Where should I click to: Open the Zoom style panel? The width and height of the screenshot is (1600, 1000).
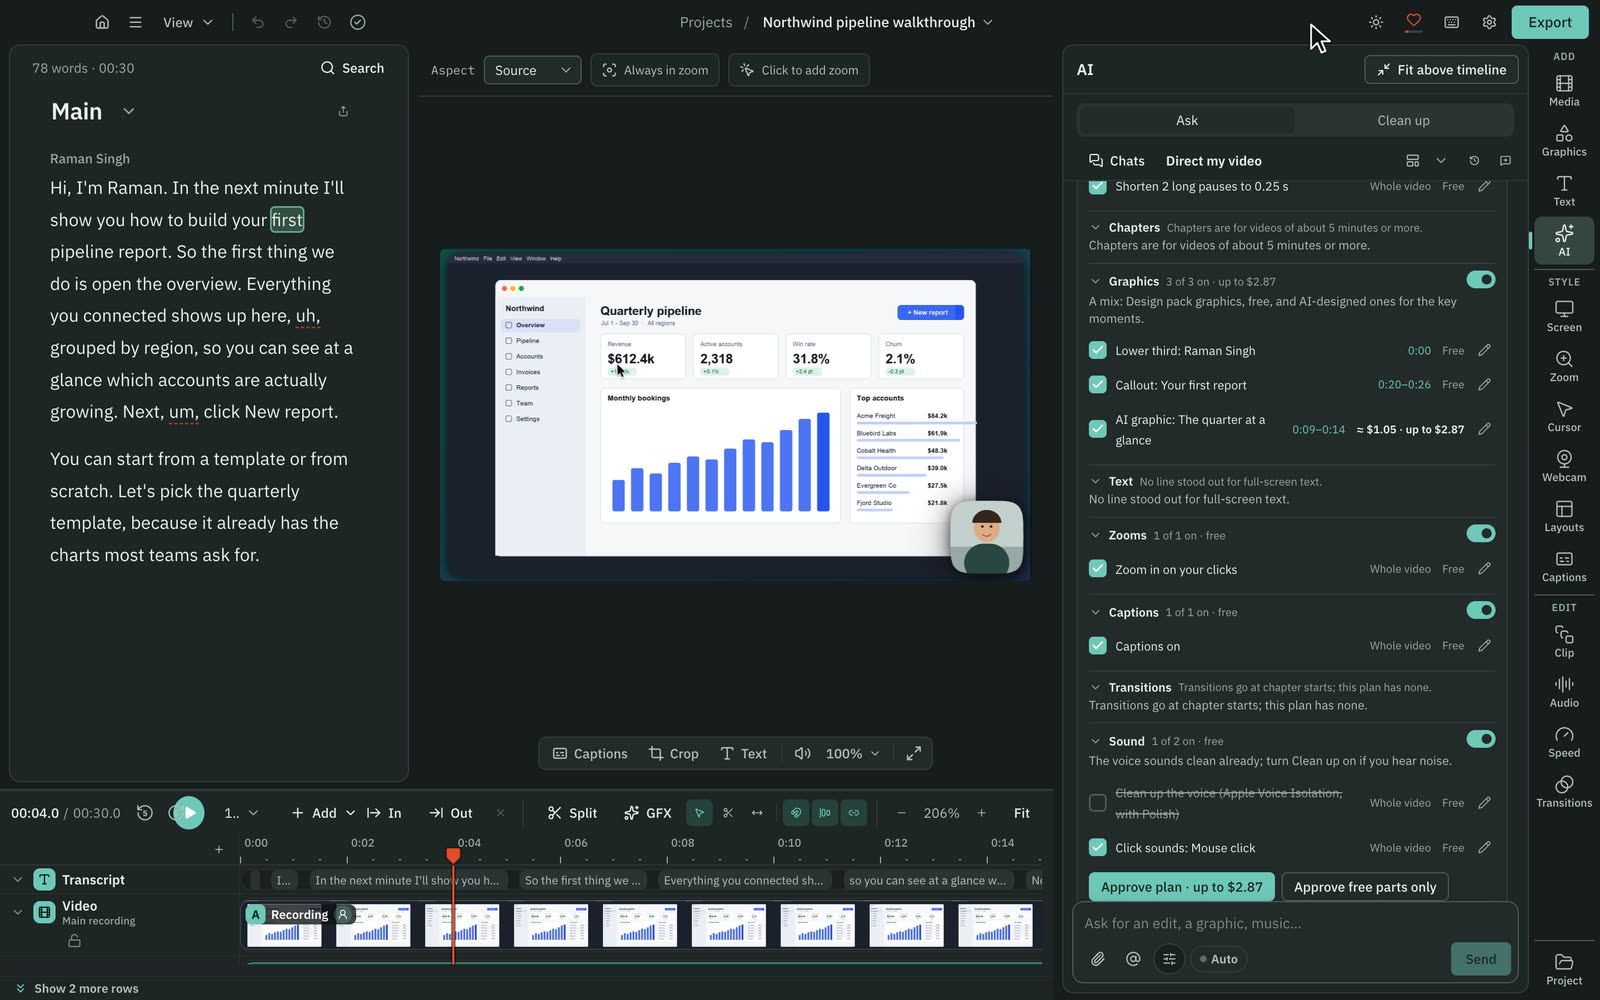point(1564,367)
